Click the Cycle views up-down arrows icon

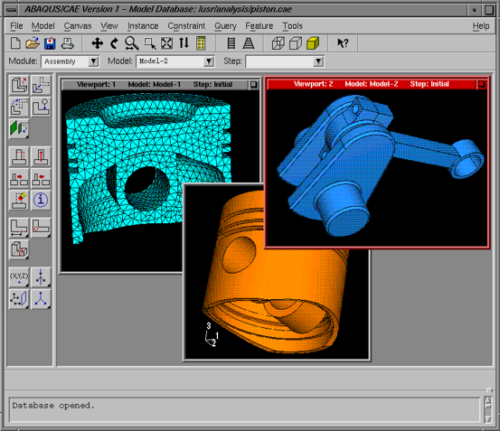[184, 43]
